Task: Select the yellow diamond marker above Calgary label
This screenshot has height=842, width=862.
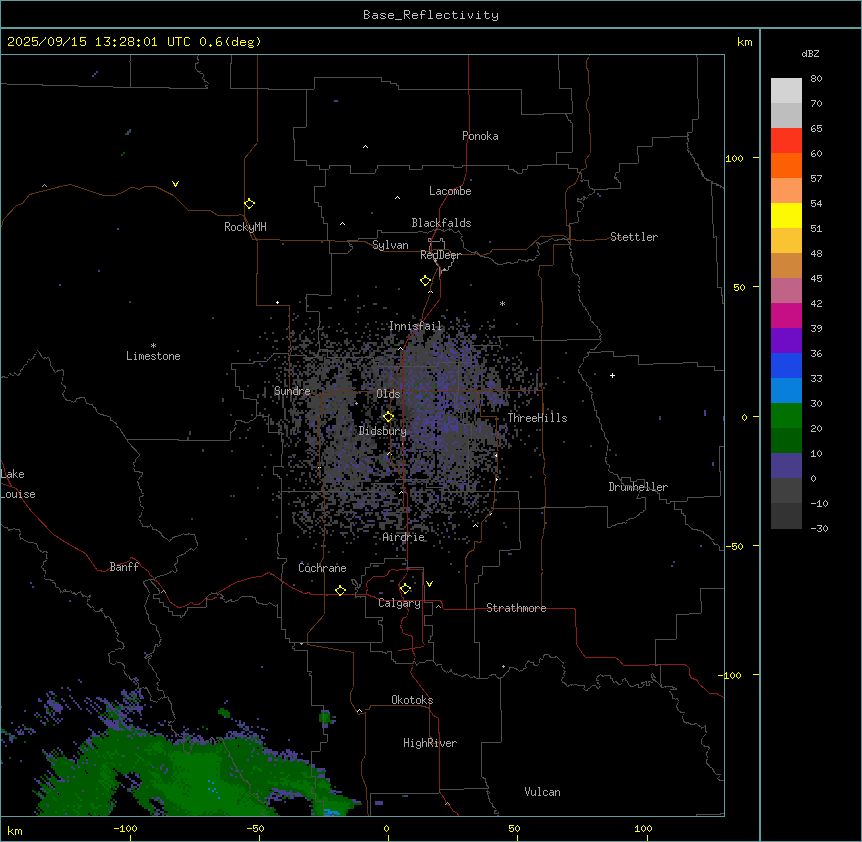Action: [405, 589]
